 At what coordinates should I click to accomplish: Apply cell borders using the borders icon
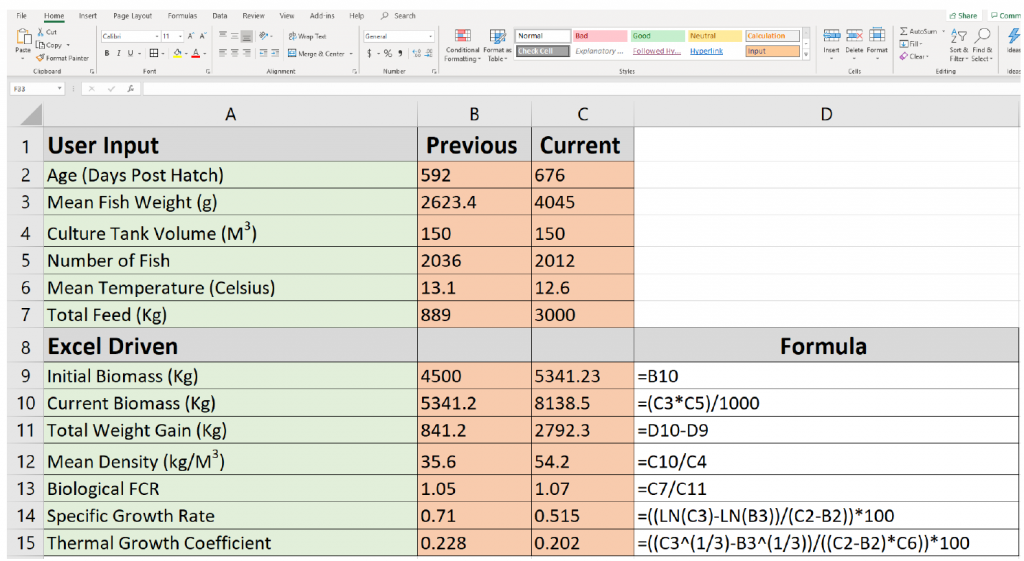[x=153, y=53]
